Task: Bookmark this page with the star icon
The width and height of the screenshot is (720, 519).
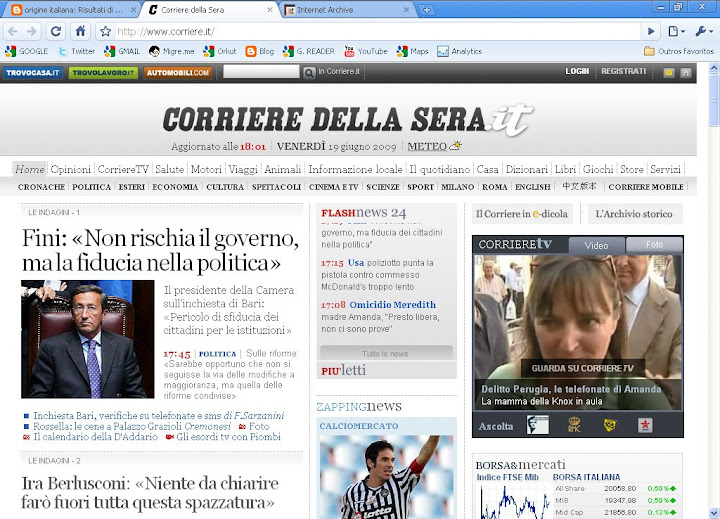Action: point(106,31)
